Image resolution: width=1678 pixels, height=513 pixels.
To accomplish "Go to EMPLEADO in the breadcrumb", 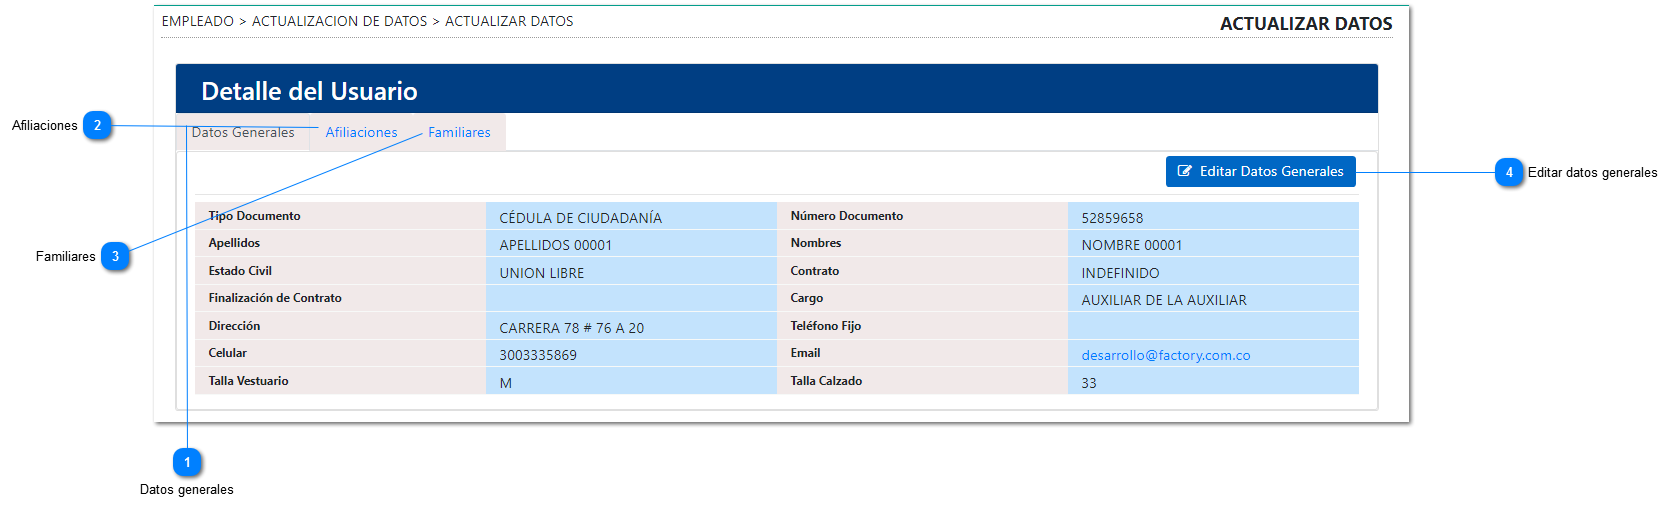I will tap(197, 21).
